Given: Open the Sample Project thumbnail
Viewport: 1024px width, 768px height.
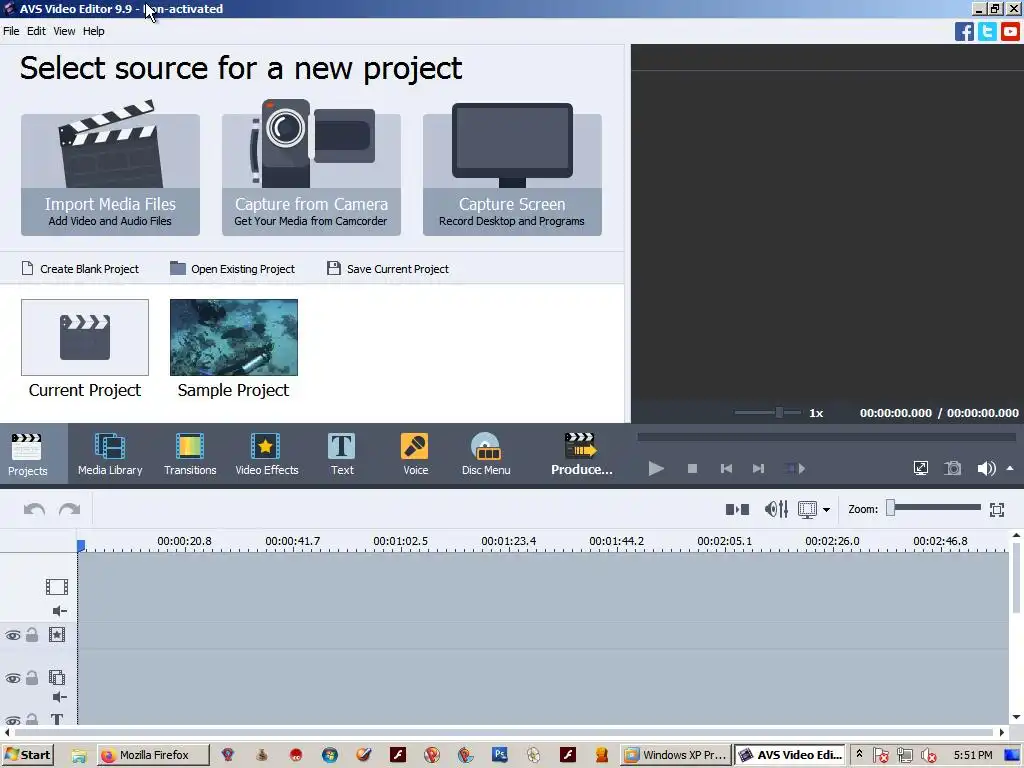Looking at the screenshot, I should tap(234, 338).
